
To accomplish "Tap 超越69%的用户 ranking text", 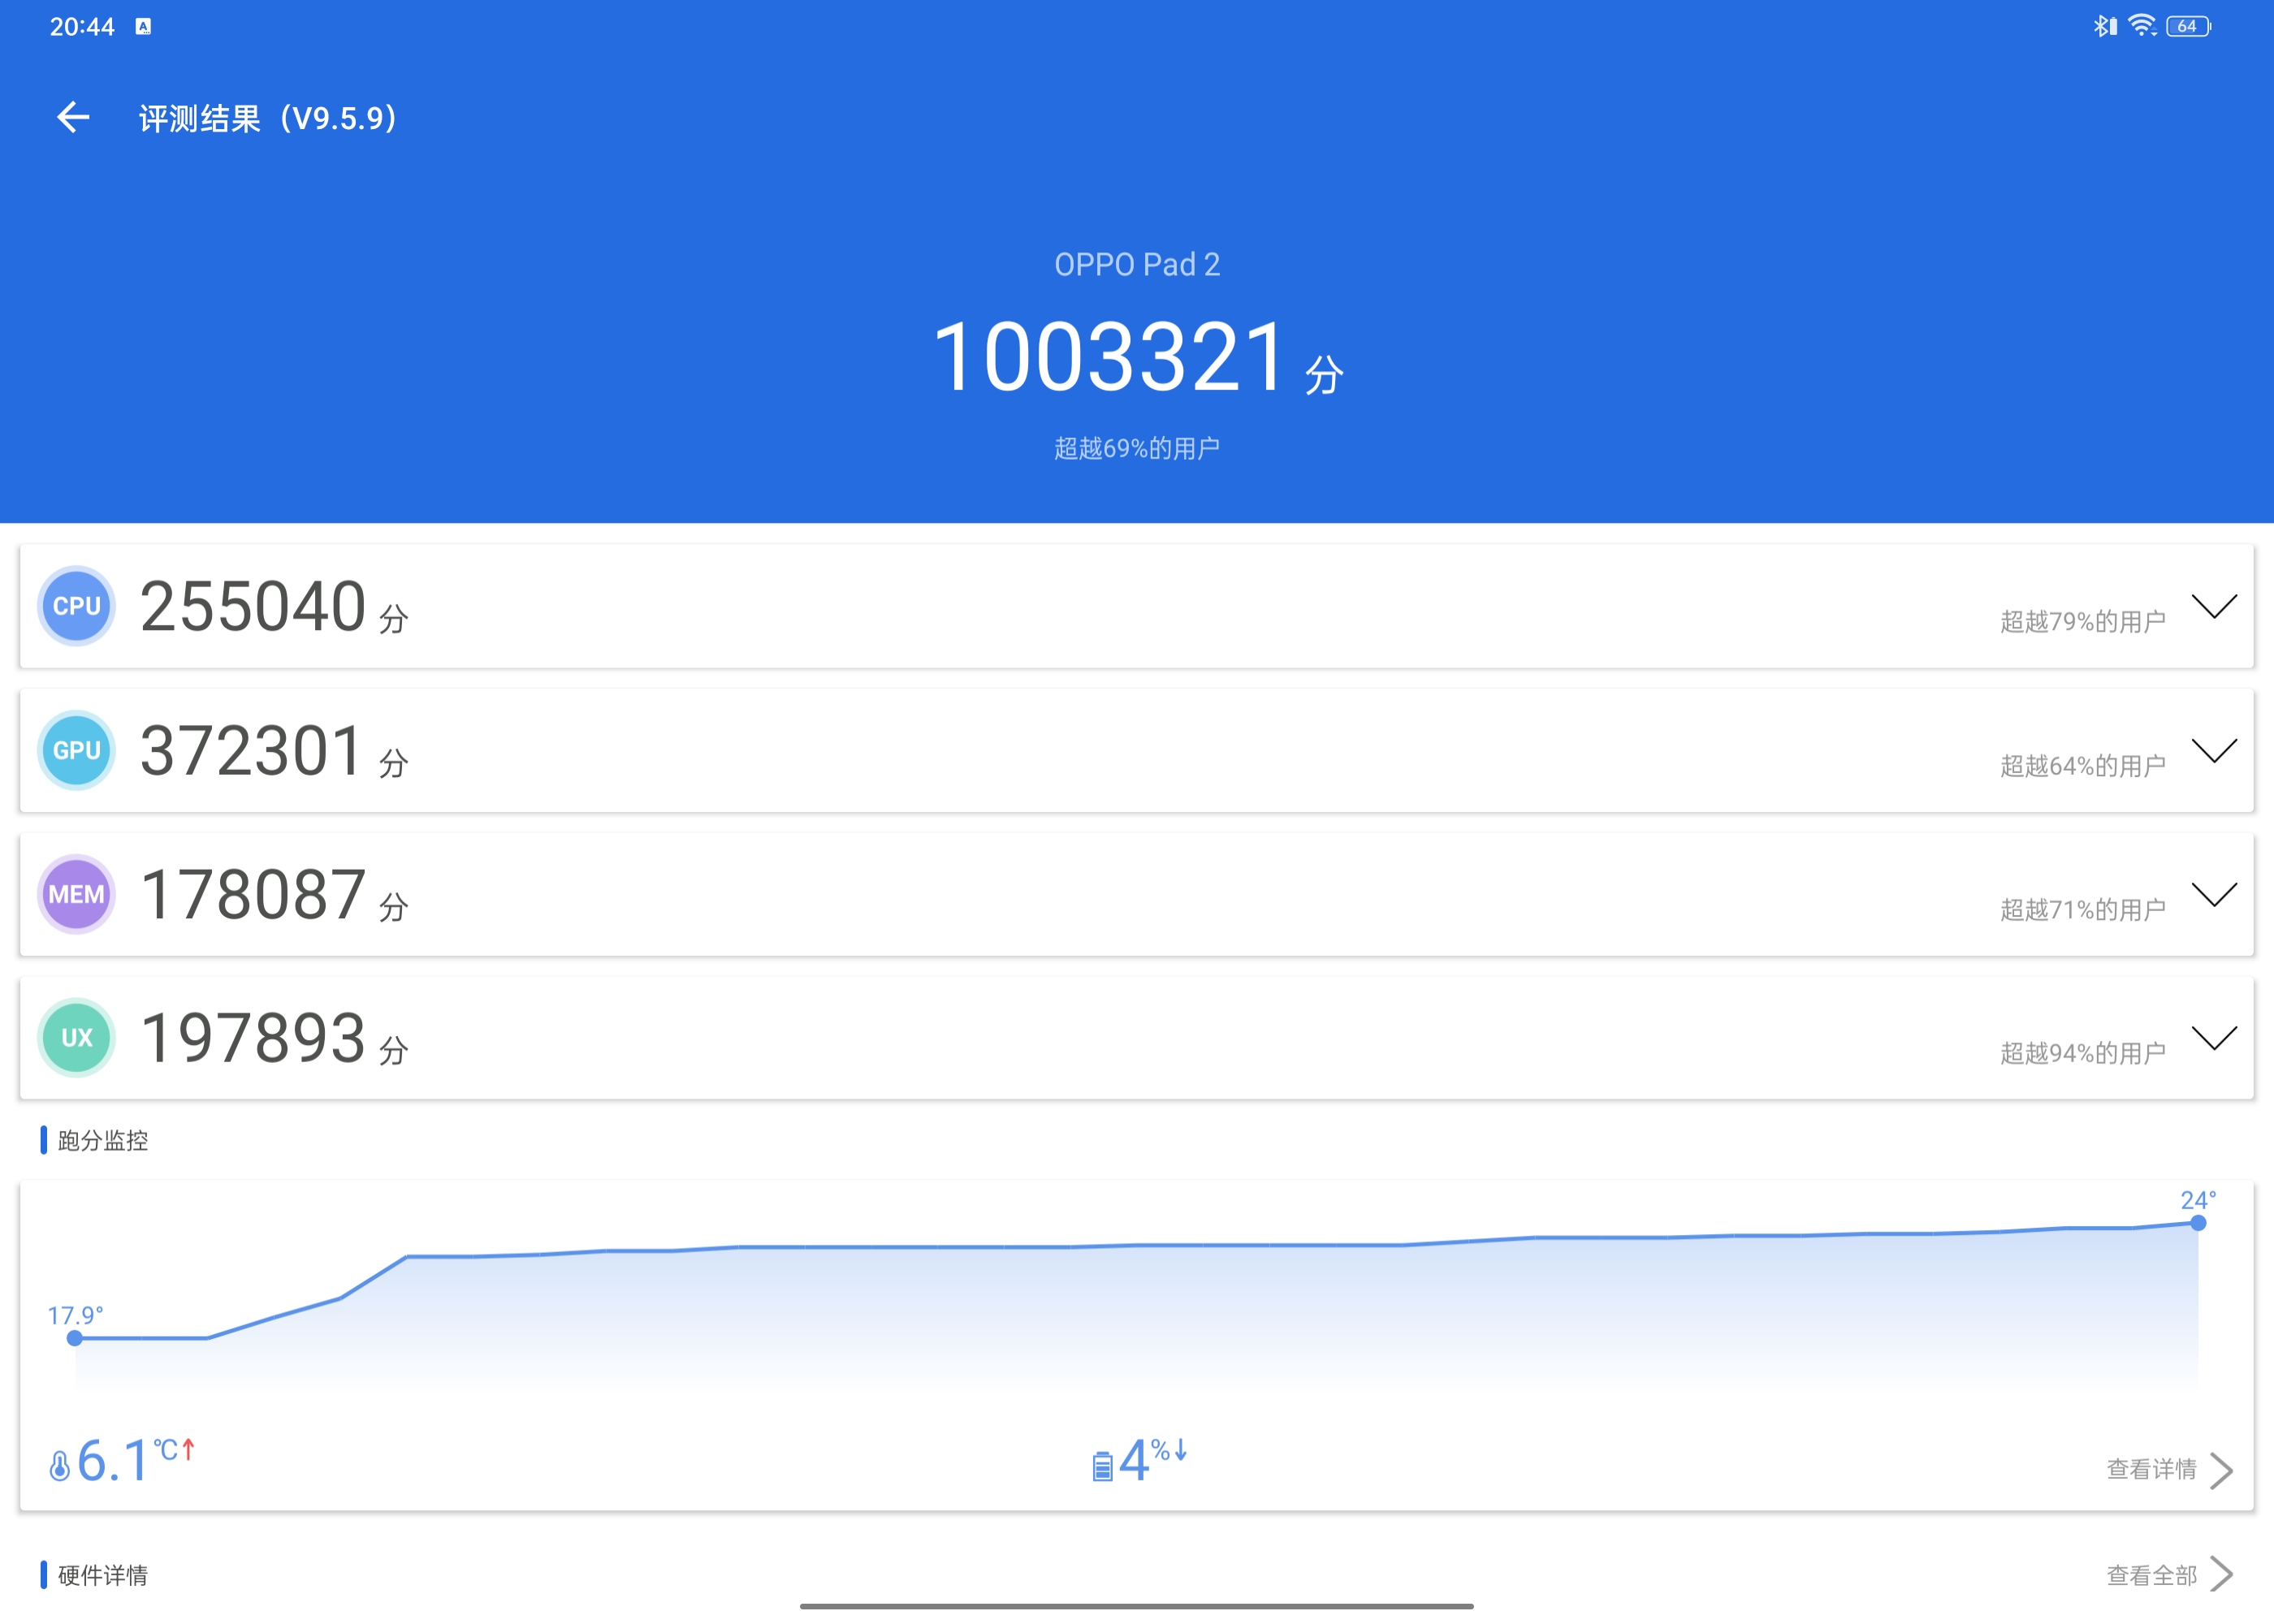I will pos(1137,448).
